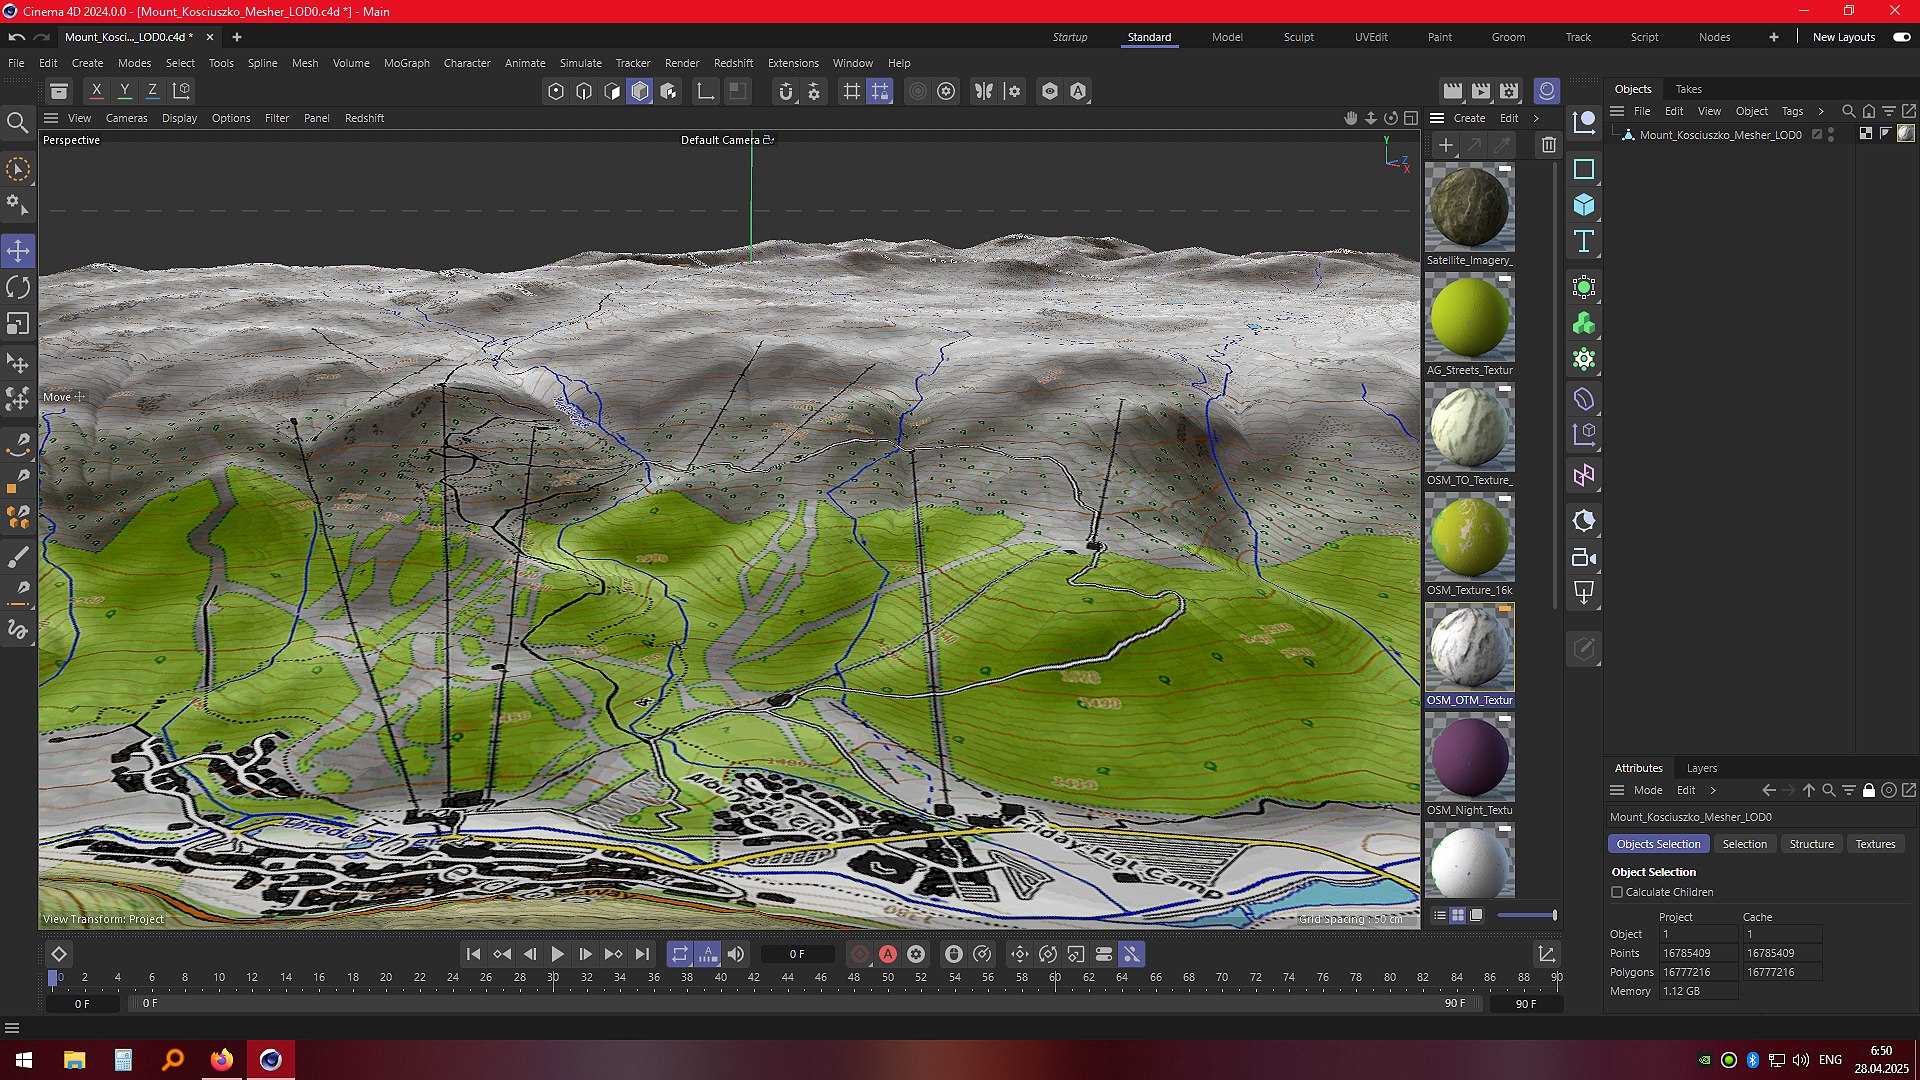
Task: Open the Textures attributes tab
Action: click(1875, 844)
